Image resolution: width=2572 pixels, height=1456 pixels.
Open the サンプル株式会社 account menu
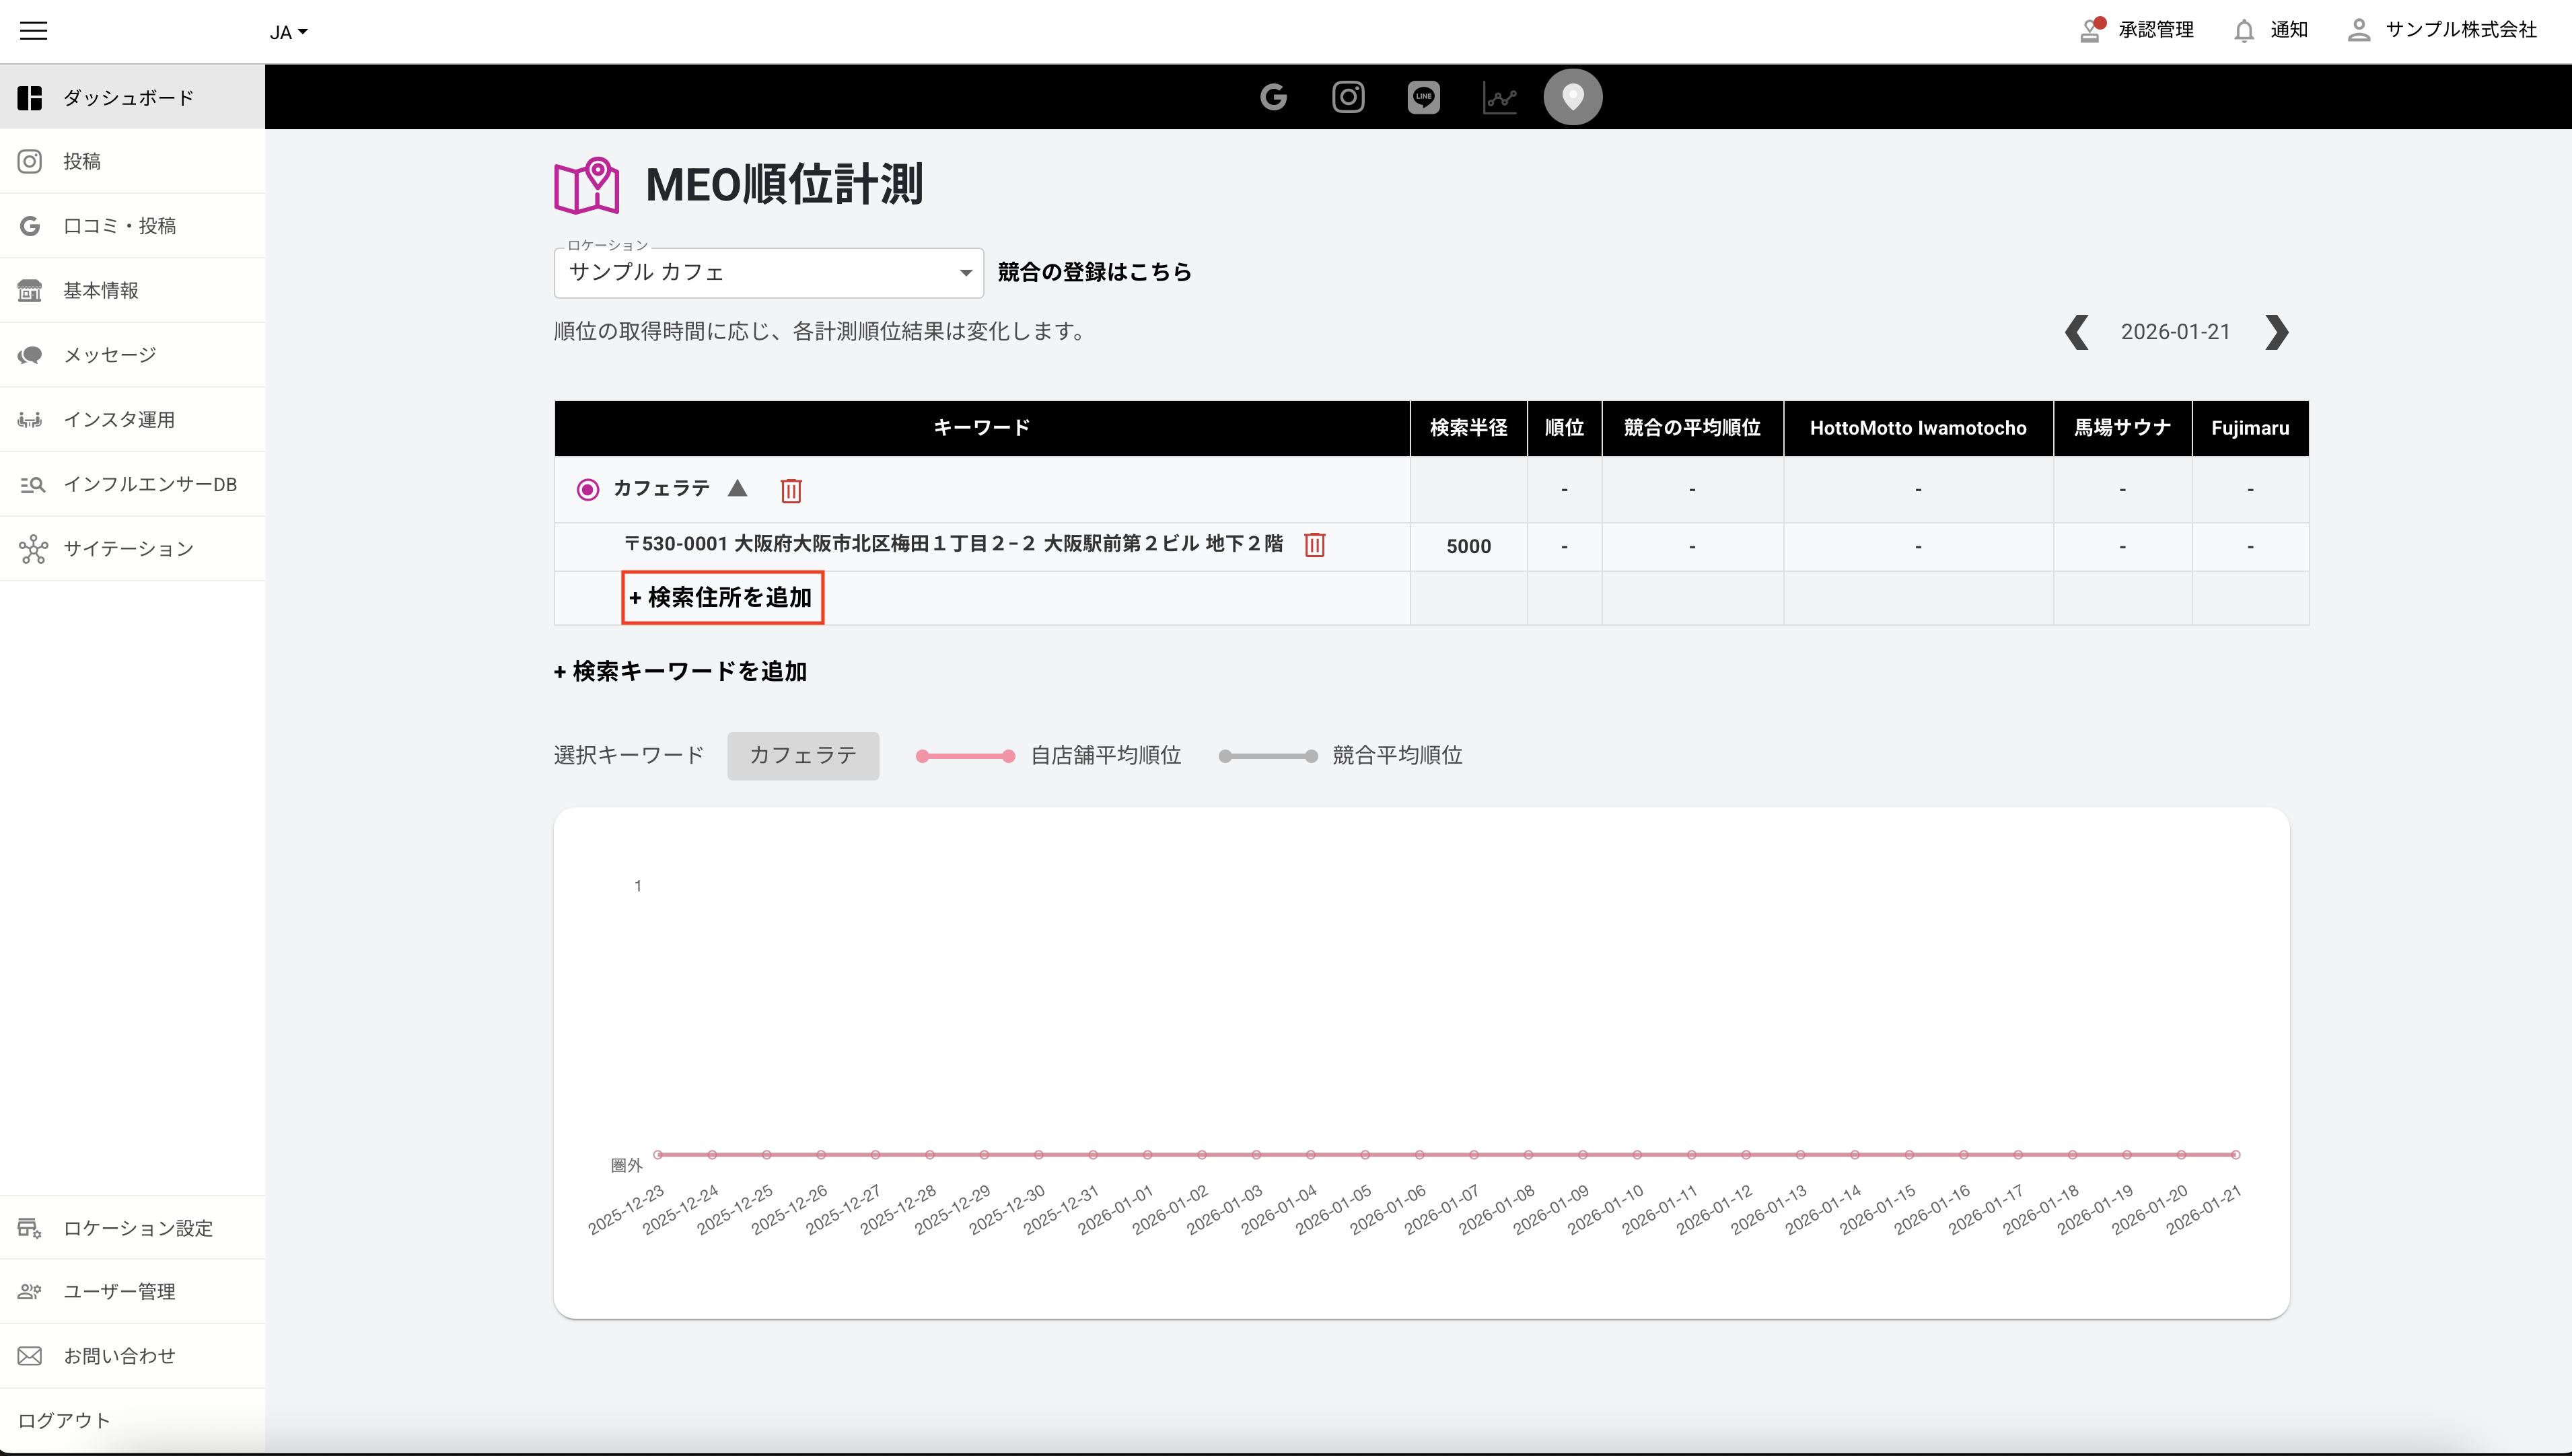point(2442,30)
